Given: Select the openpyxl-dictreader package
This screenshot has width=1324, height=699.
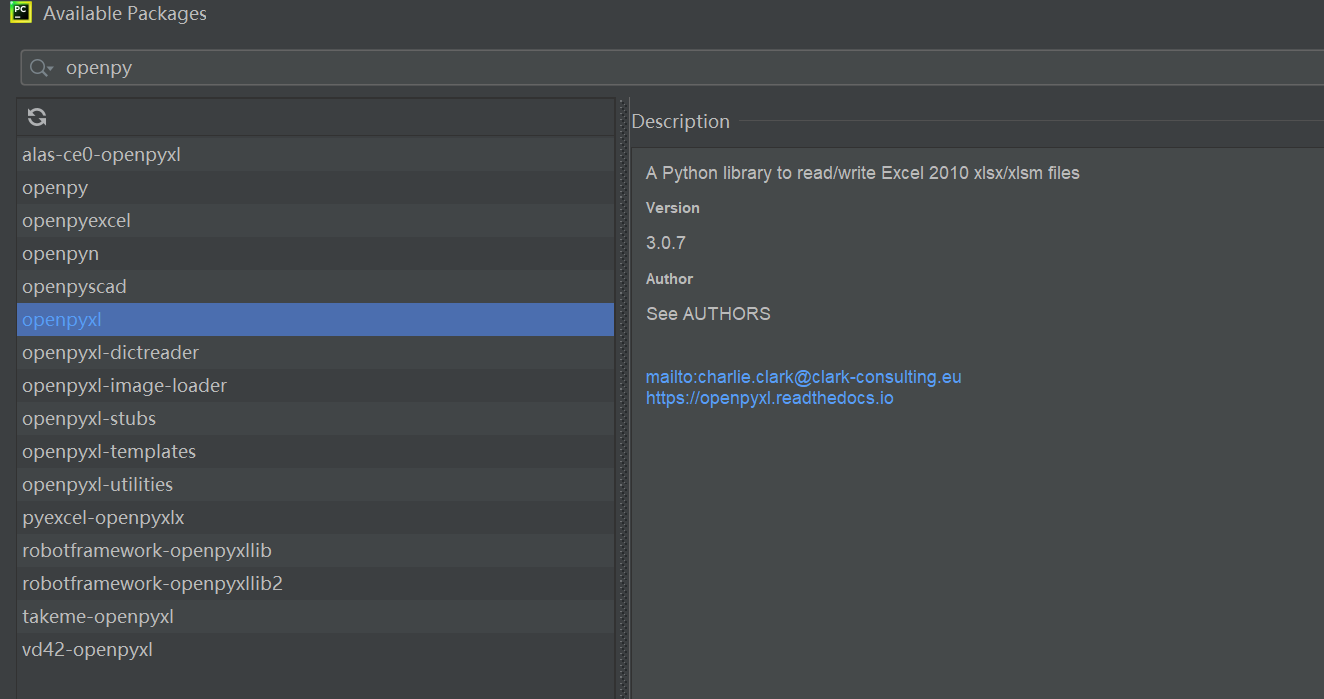Looking at the screenshot, I should click(110, 352).
